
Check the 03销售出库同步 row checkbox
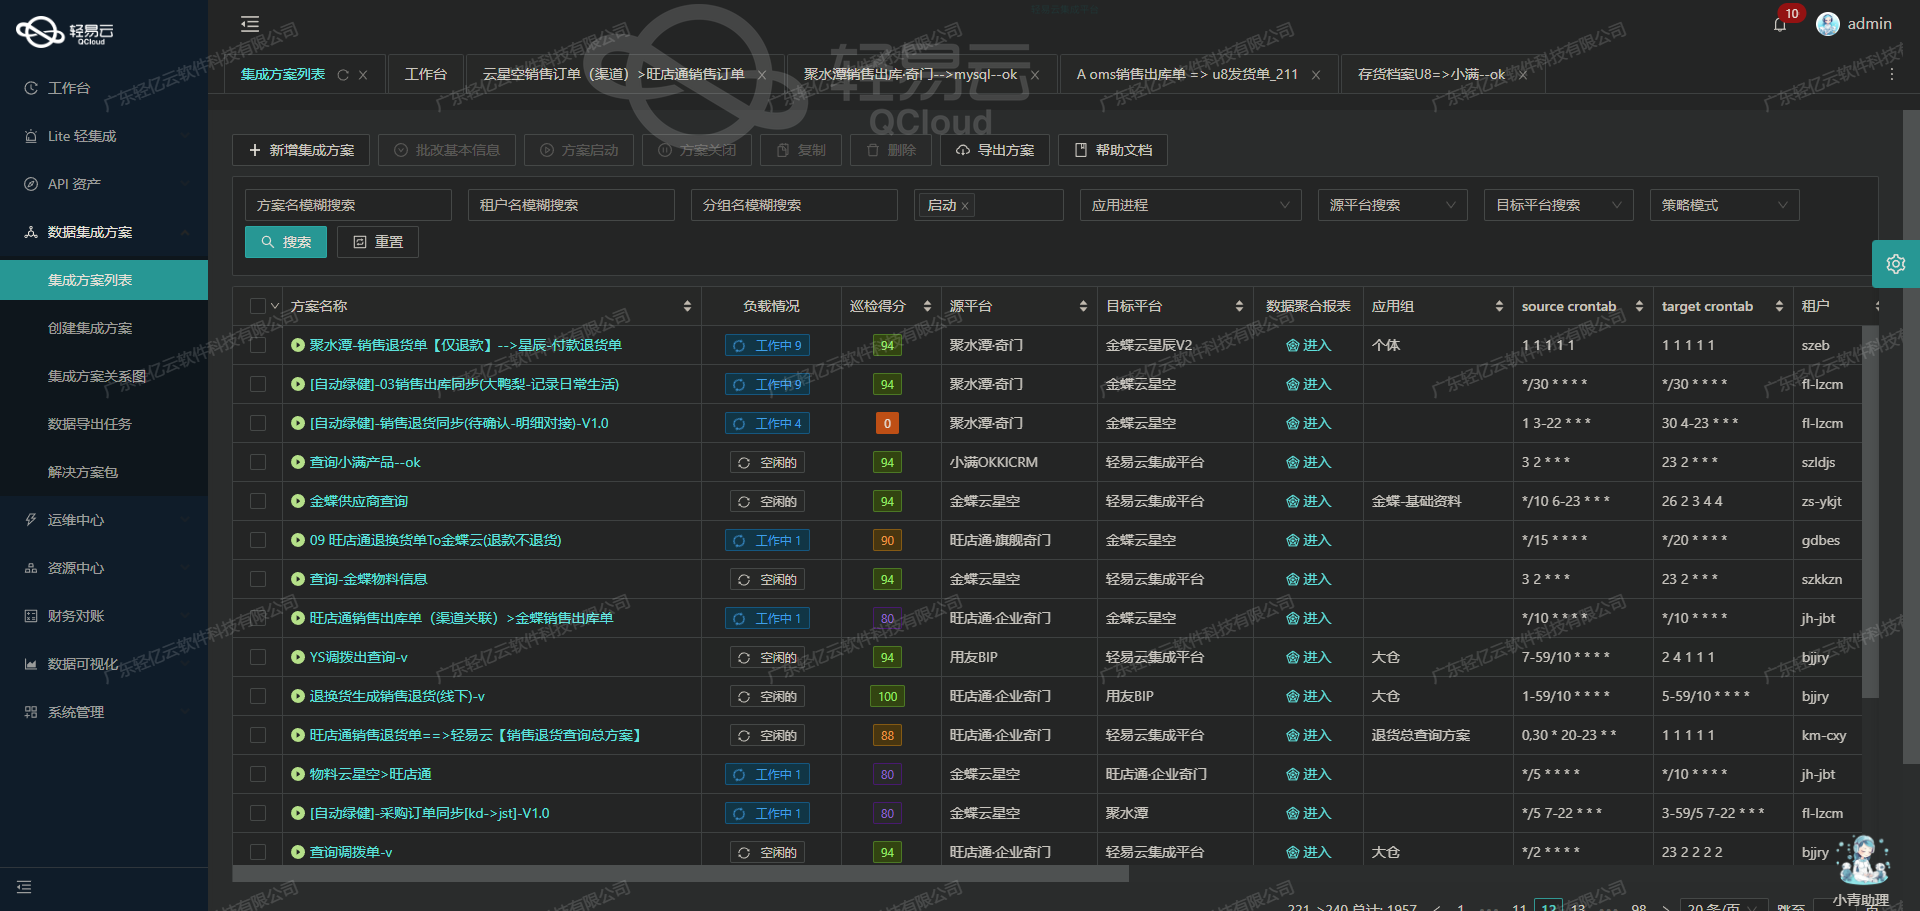point(258,384)
